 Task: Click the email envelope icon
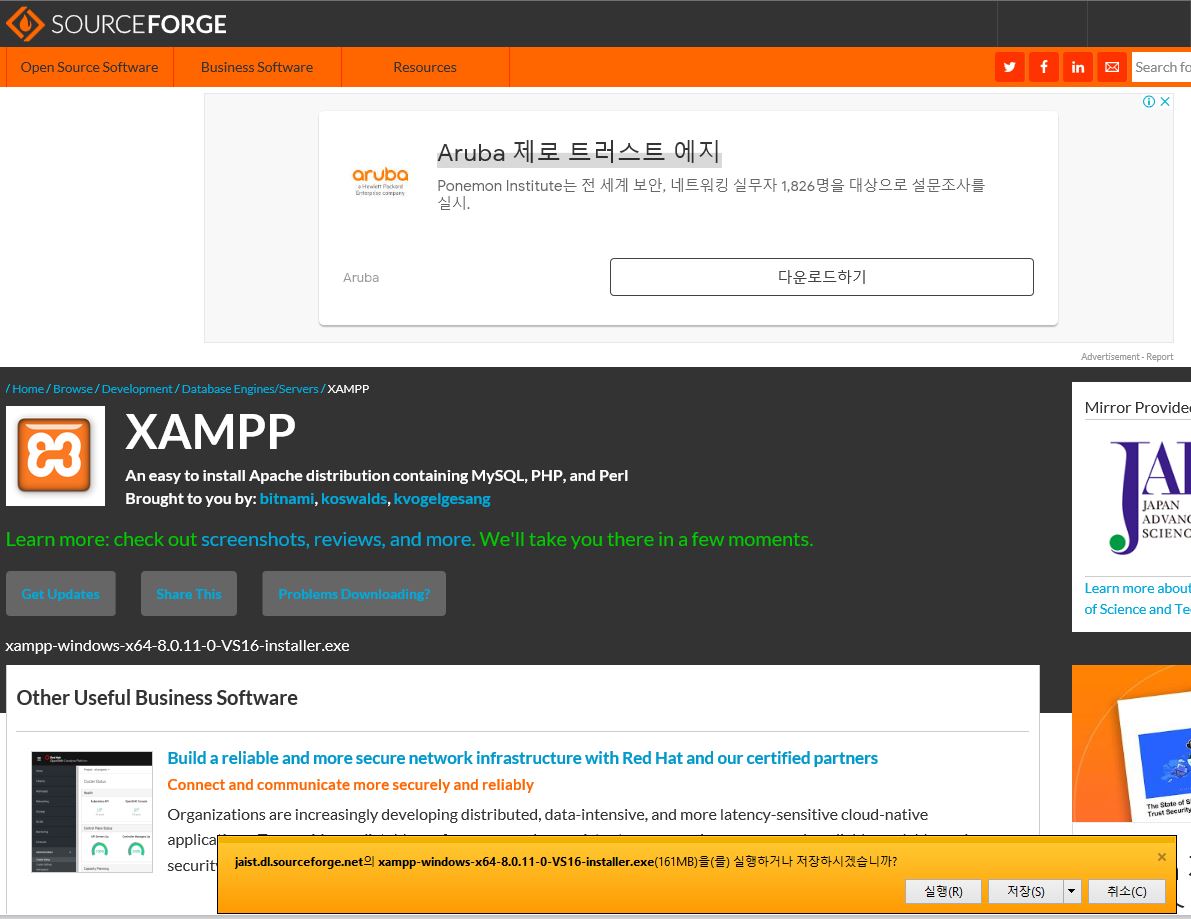click(1112, 67)
